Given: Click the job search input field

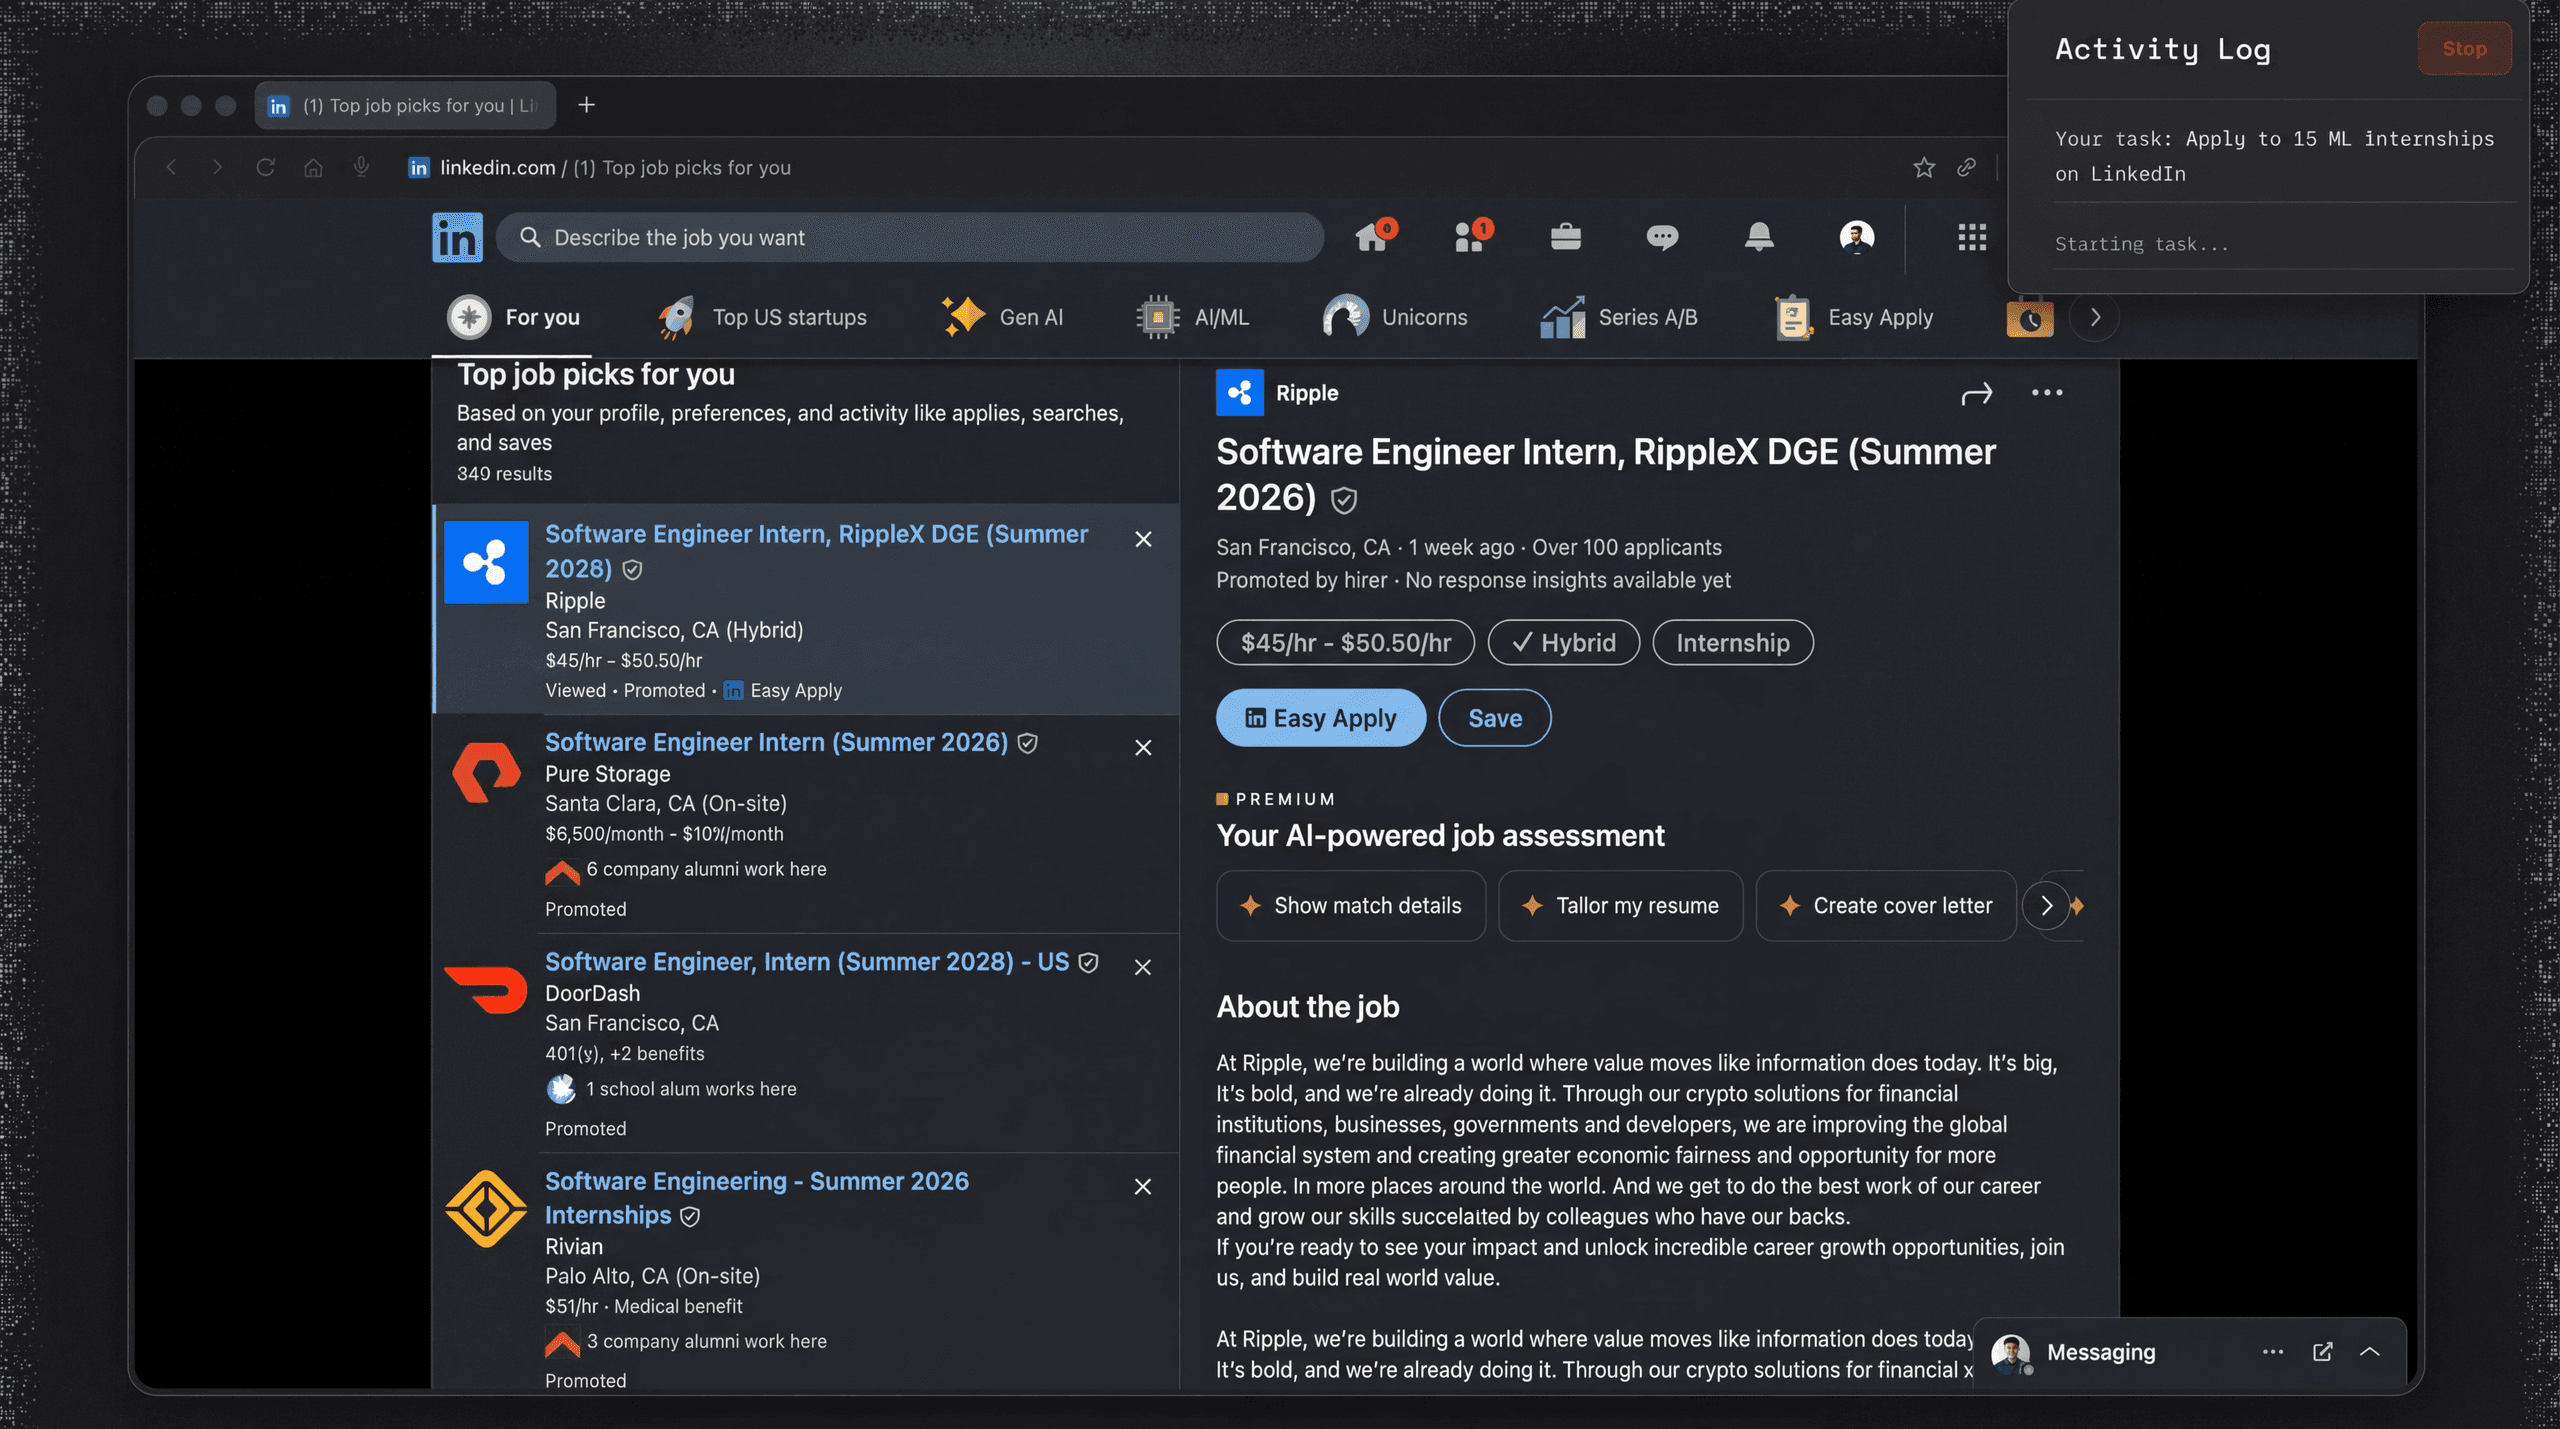Looking at the screenshot, I should click(908, 237).
